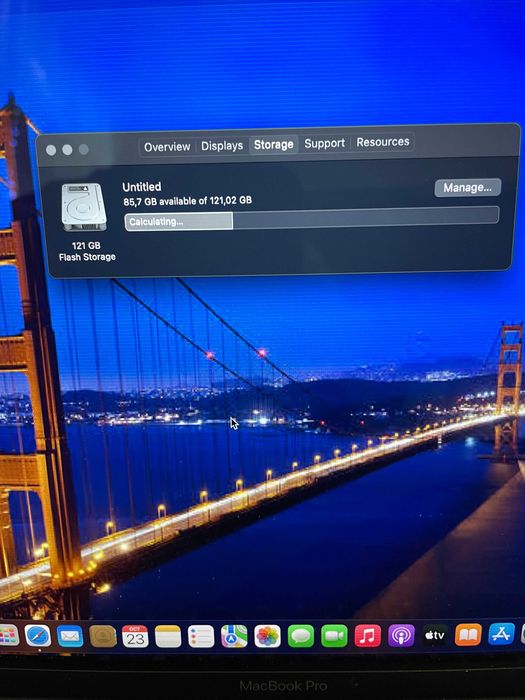
Task: Click the "85,7 GB available of 121,02 GB" text
Action: point(188,201)
